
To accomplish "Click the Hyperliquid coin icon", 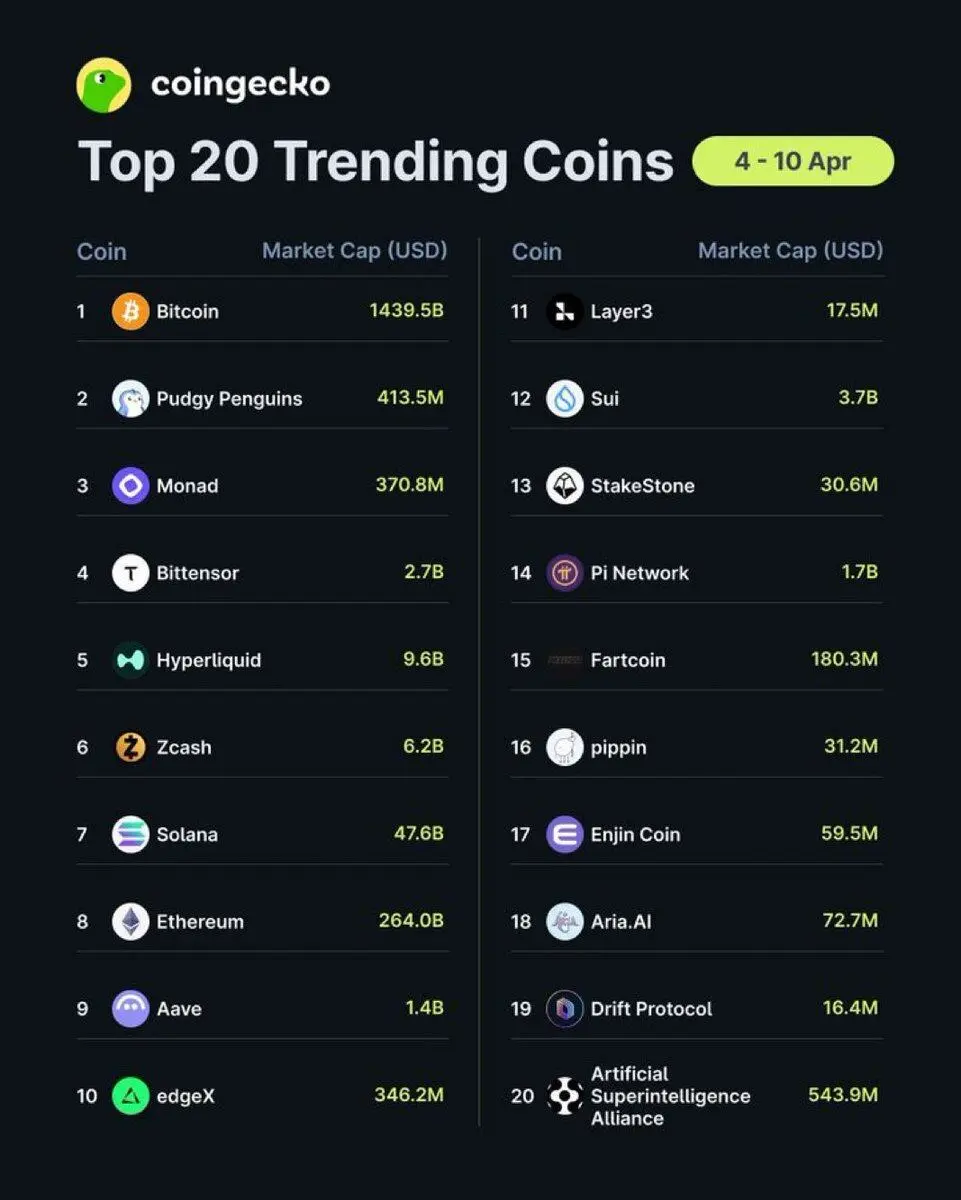I will [x=130, y=660].
